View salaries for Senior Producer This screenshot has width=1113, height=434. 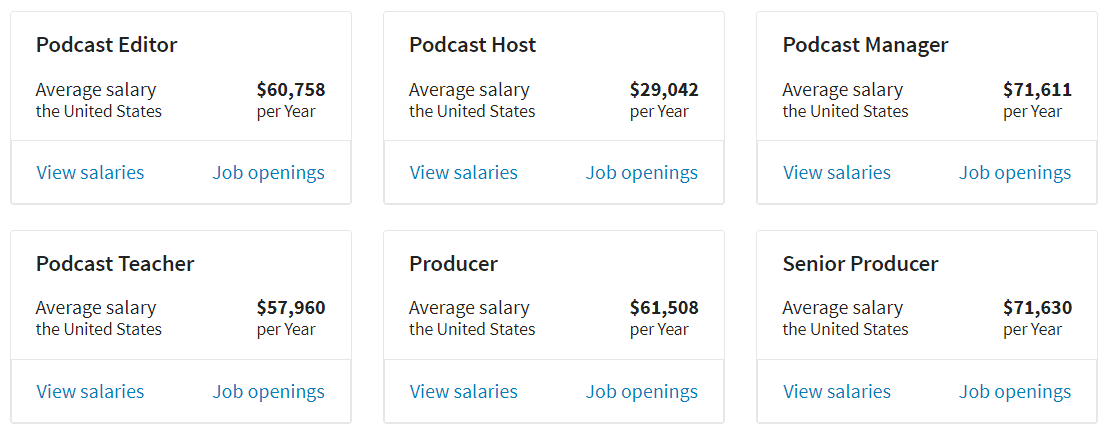pyautogui.click(x=836, y=392)
